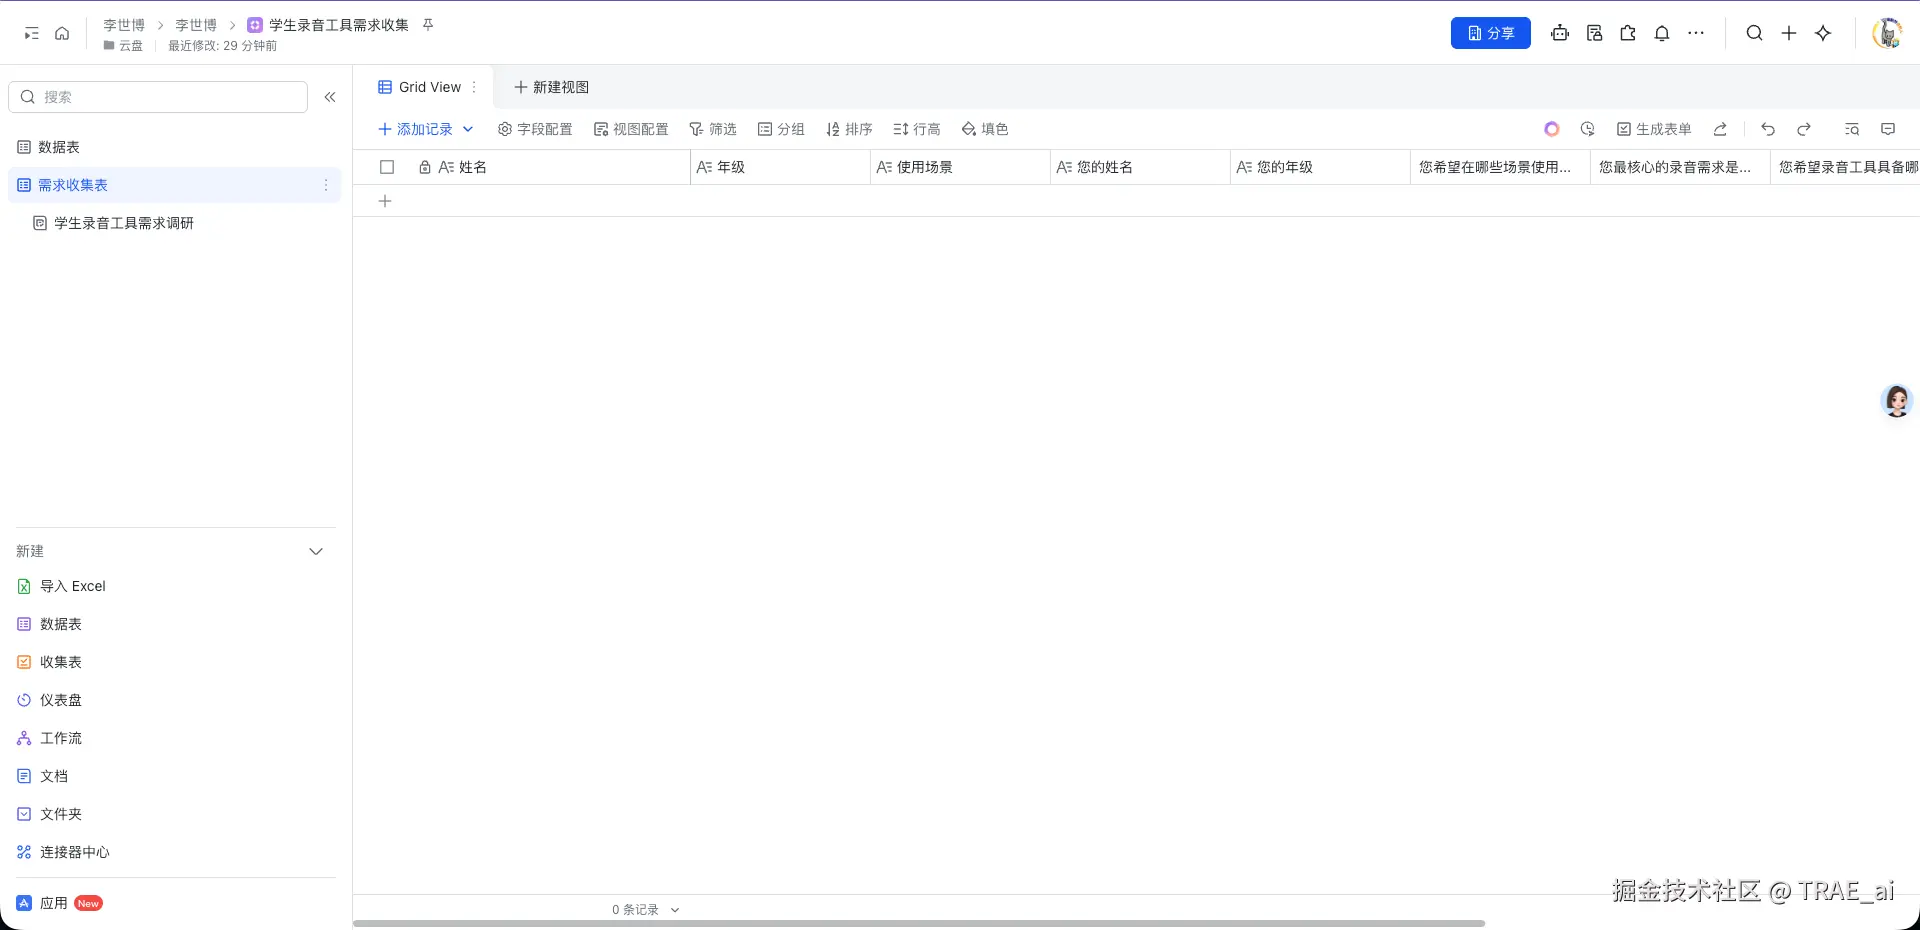Toggle the sidebar navigation menu icon
The image size is (1920, 930).
[x=32, y=33]
